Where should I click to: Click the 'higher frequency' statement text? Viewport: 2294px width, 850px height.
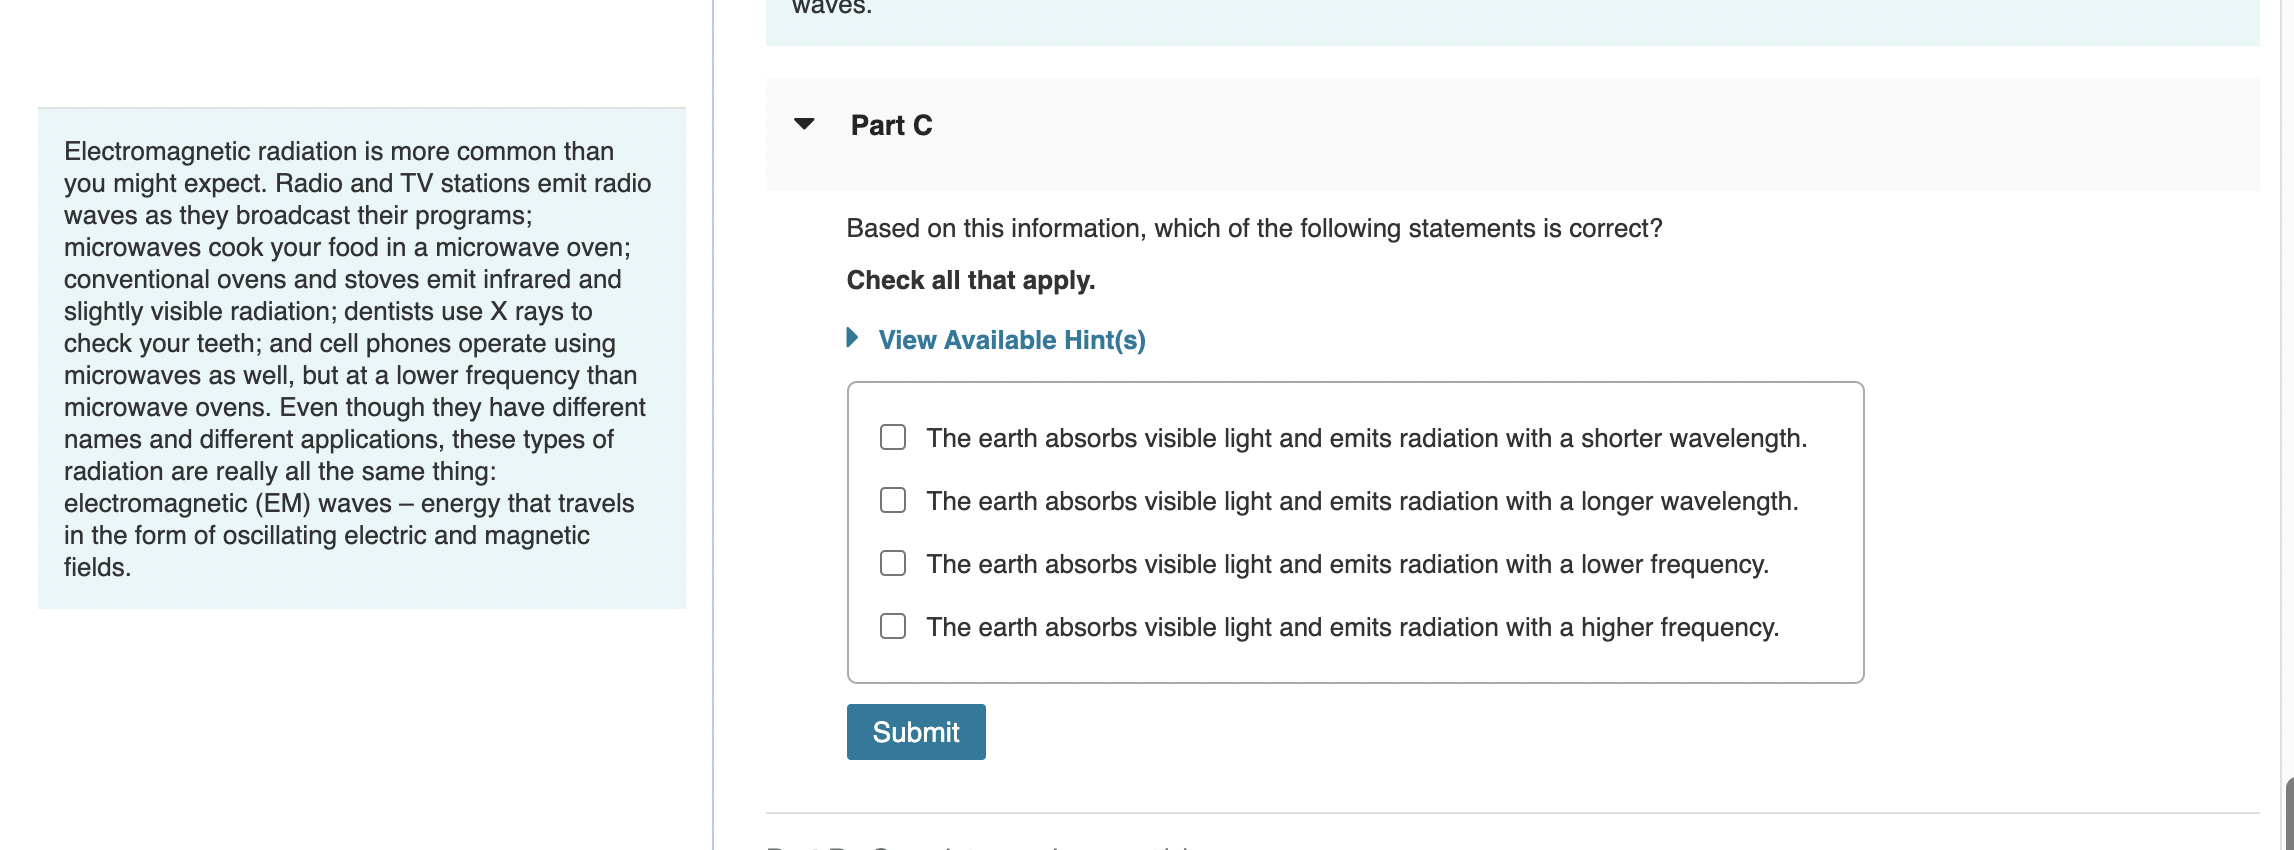(1352, 627)
